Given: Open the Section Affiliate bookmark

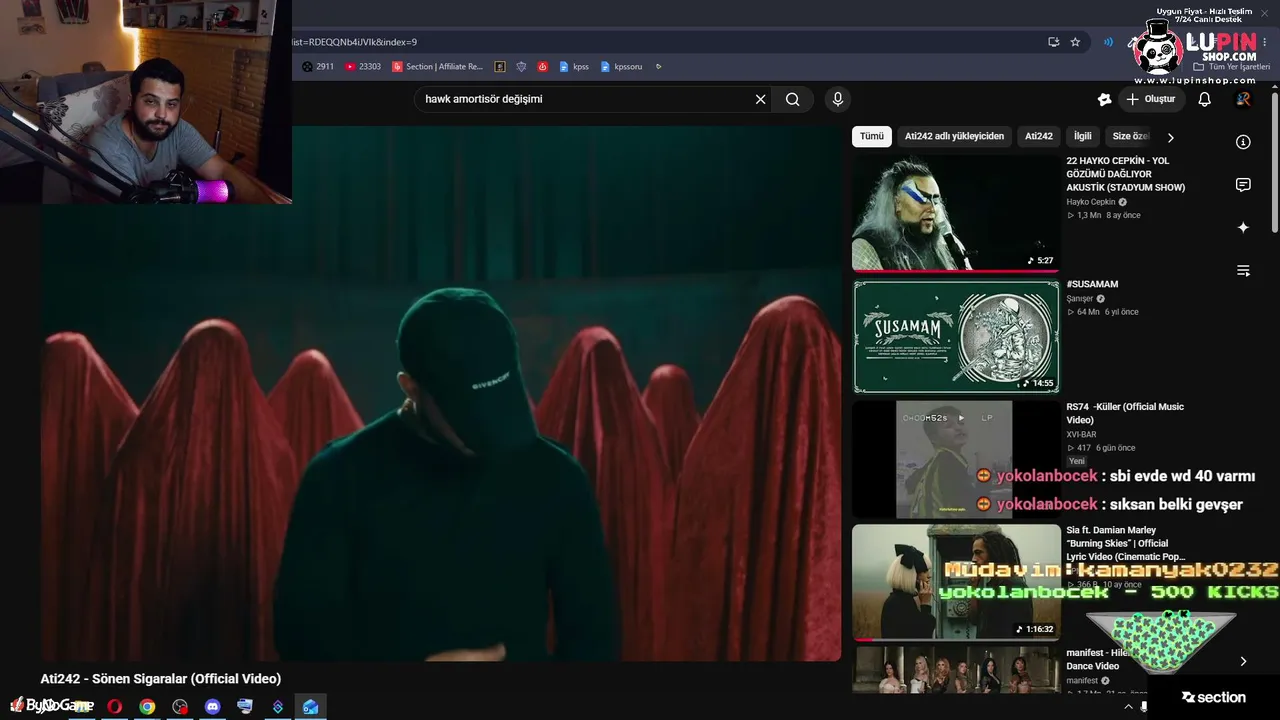Looking at the screenshot, I should (x=438, y=67).
